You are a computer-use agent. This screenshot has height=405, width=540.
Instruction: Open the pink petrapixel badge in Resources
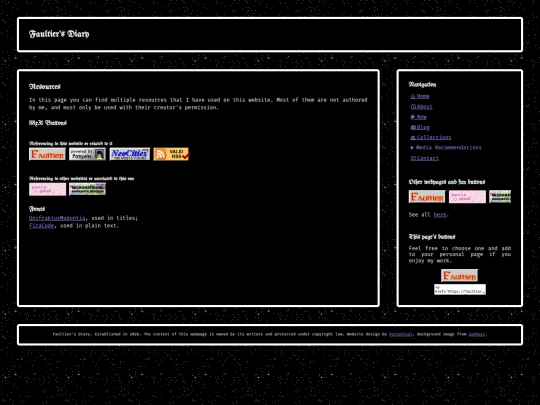click(48, 189)
